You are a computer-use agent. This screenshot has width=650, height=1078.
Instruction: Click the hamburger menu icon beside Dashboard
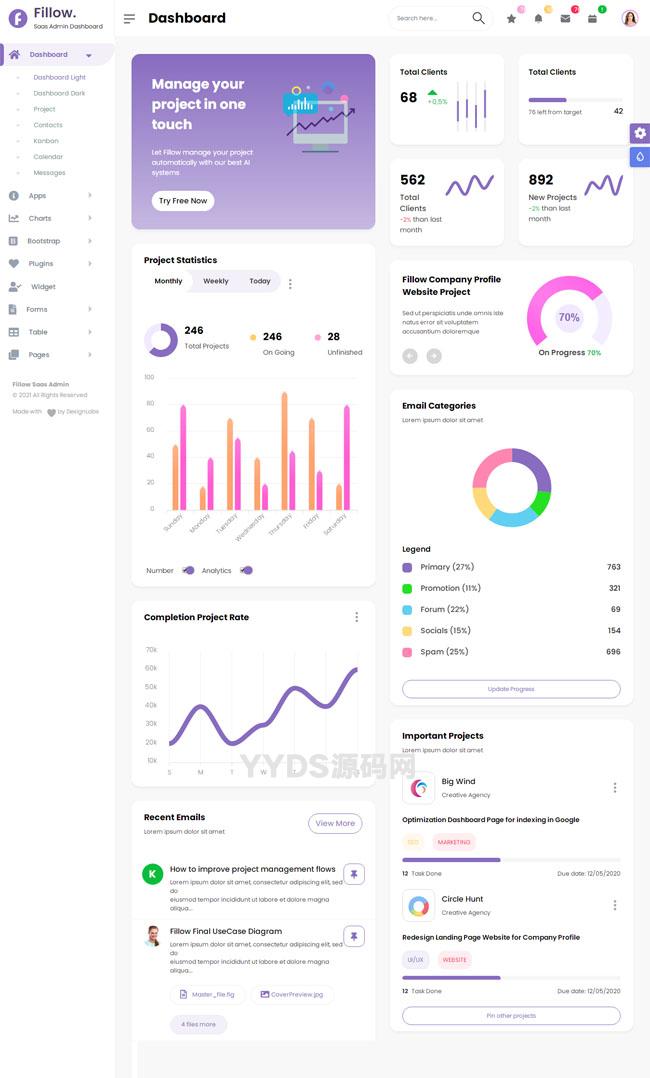pyautogui.click(x=129, y=18)
